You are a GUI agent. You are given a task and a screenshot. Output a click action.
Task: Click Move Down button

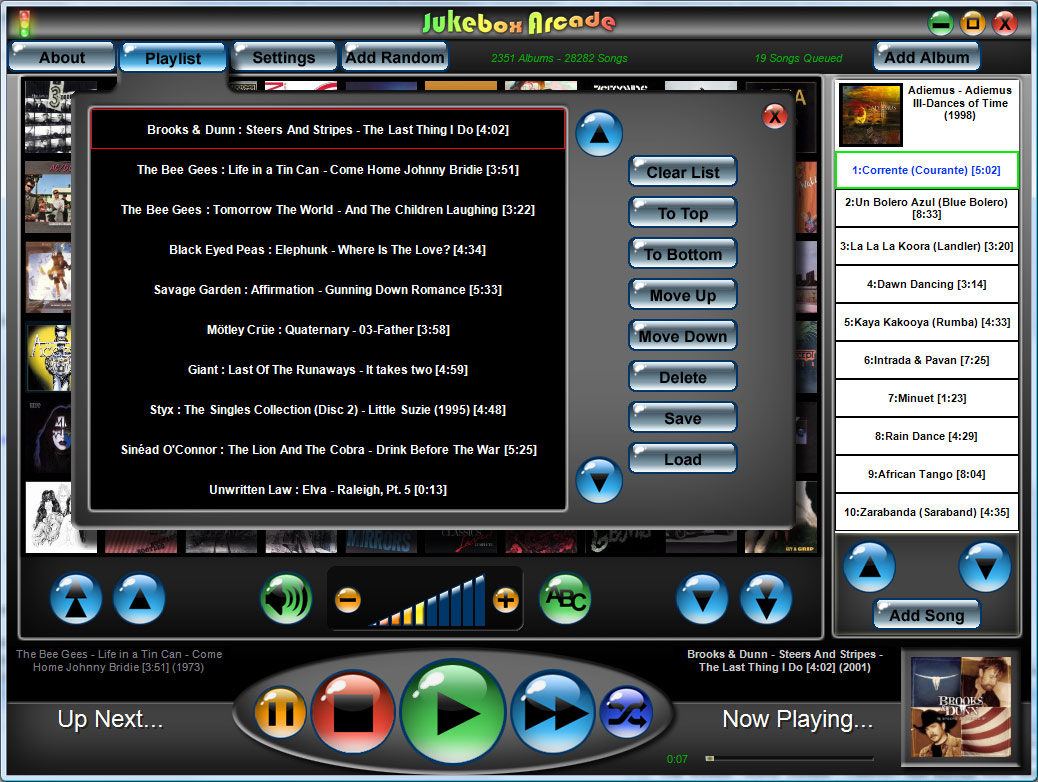click(x=683, y=336)
